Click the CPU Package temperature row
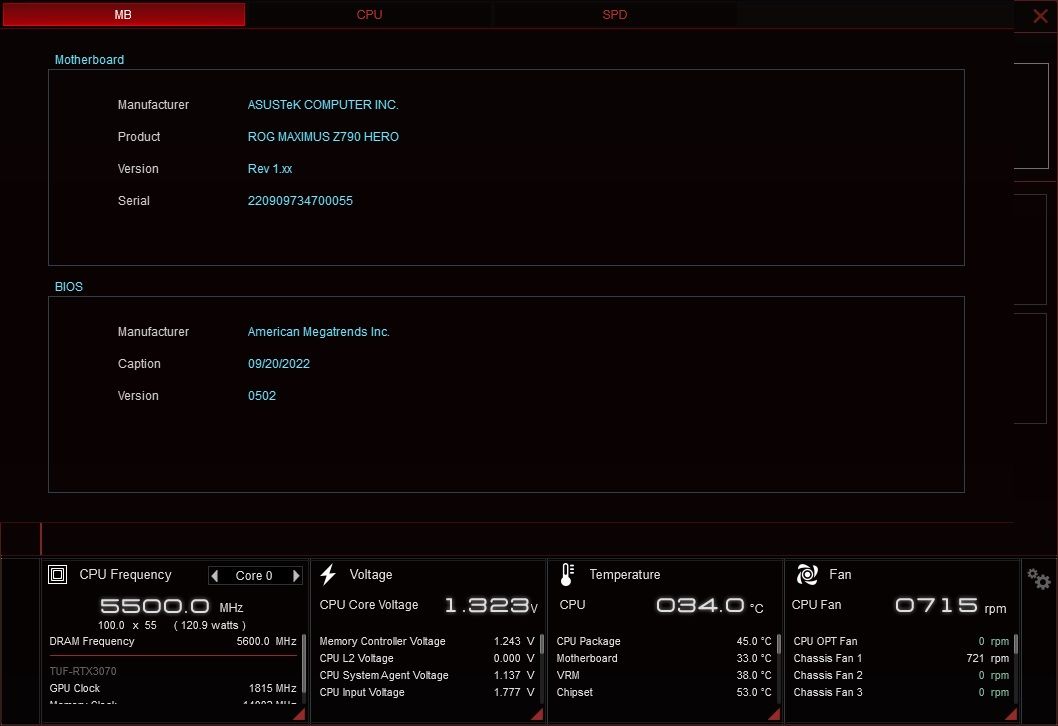The height and width of the screenshot is (726, 1058). (x=663, y=641)
